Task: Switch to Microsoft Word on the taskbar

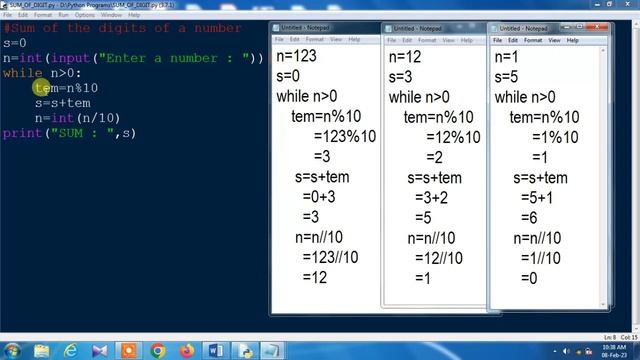Action: [216, 351]
